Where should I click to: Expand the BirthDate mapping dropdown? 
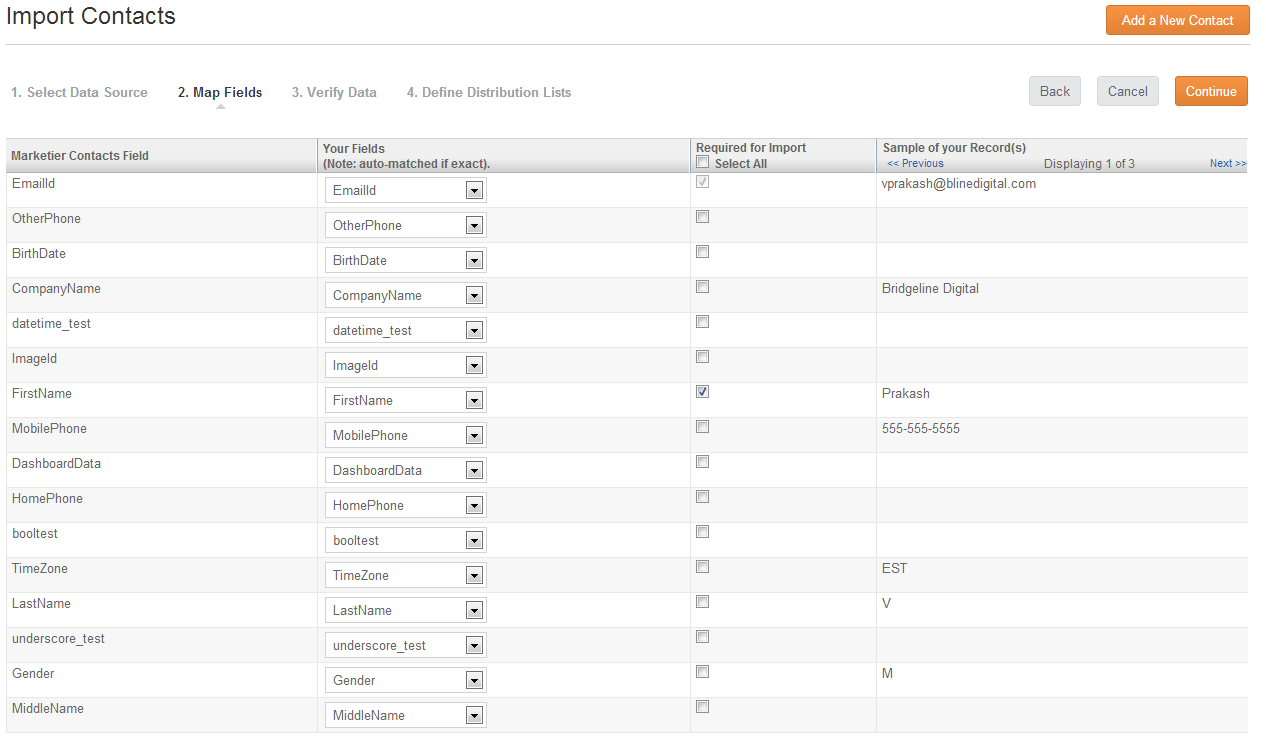(406, 260)
